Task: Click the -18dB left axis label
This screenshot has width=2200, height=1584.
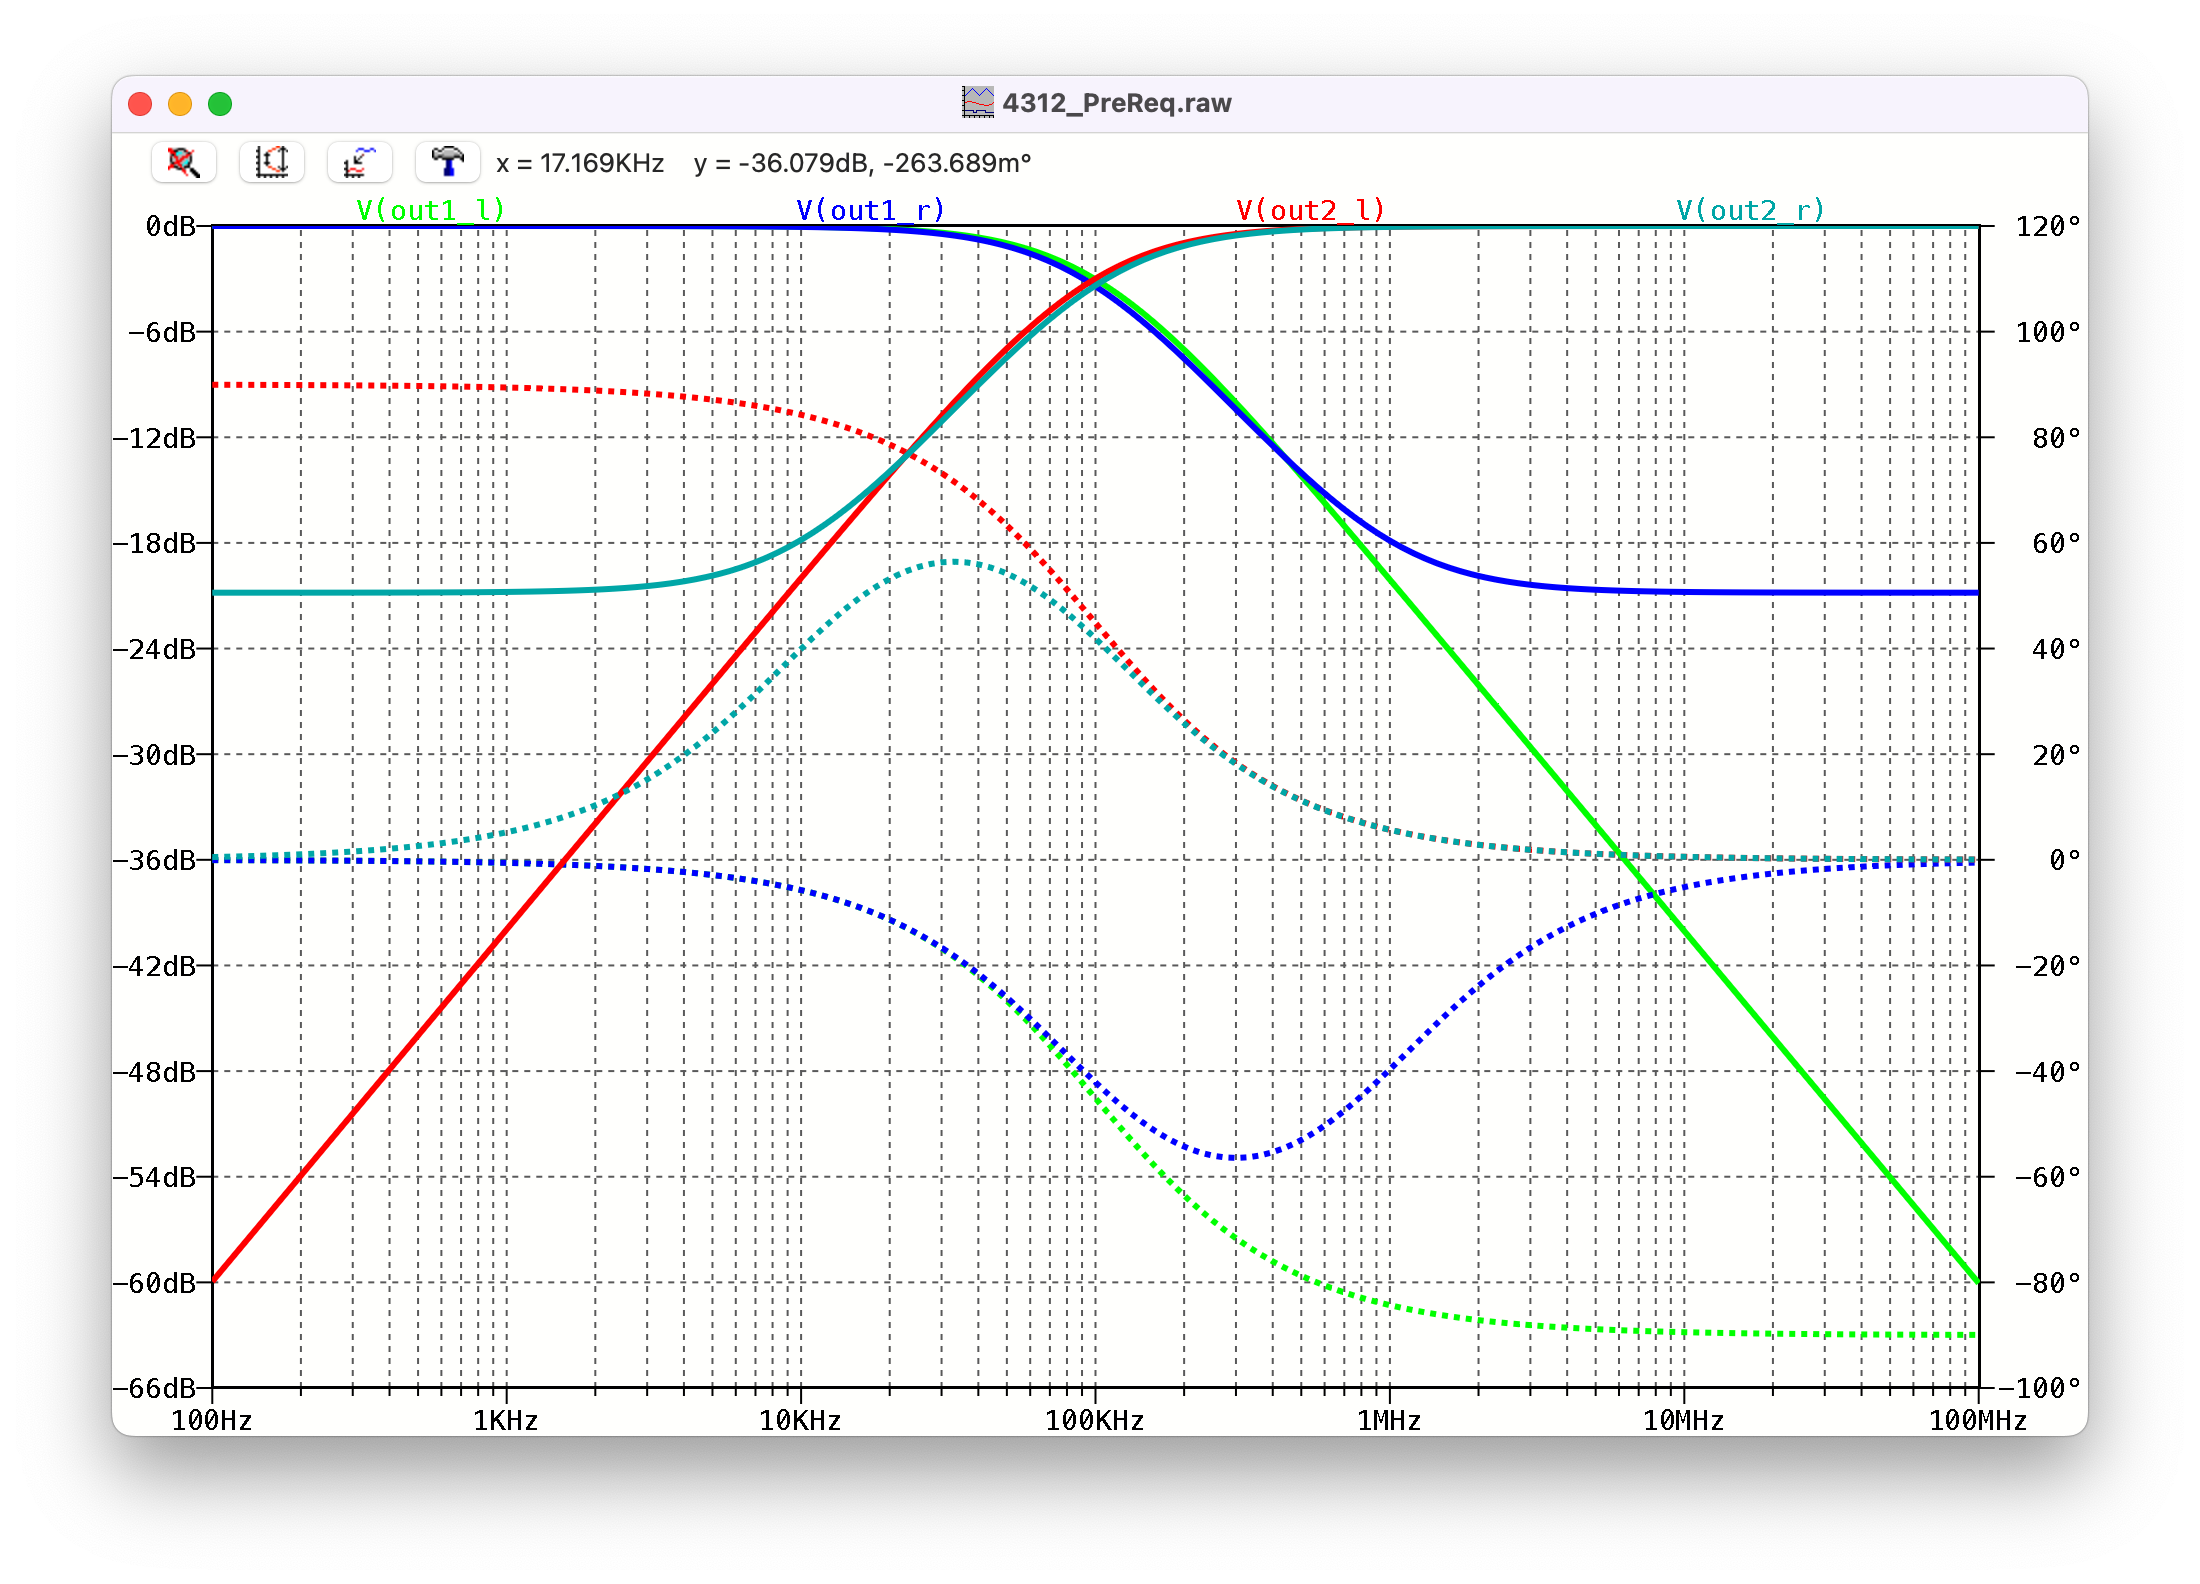Action: pos(155,543)
